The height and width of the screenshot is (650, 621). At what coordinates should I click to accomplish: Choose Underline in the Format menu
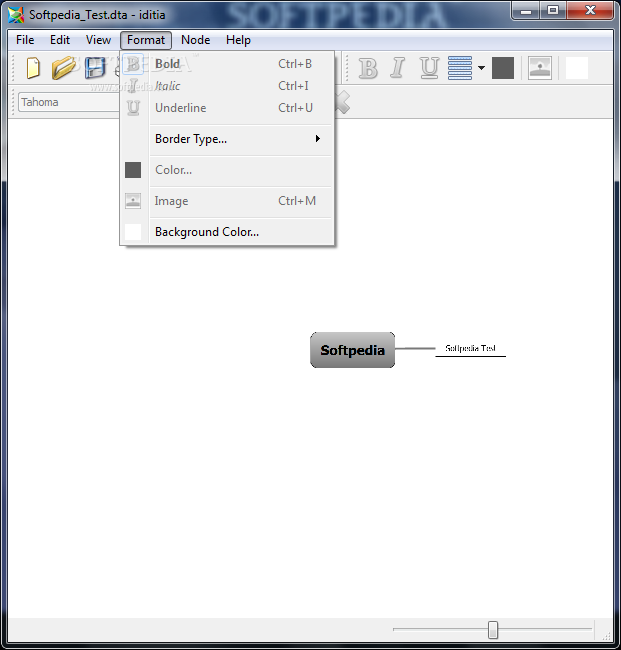[x=227, y=108]
